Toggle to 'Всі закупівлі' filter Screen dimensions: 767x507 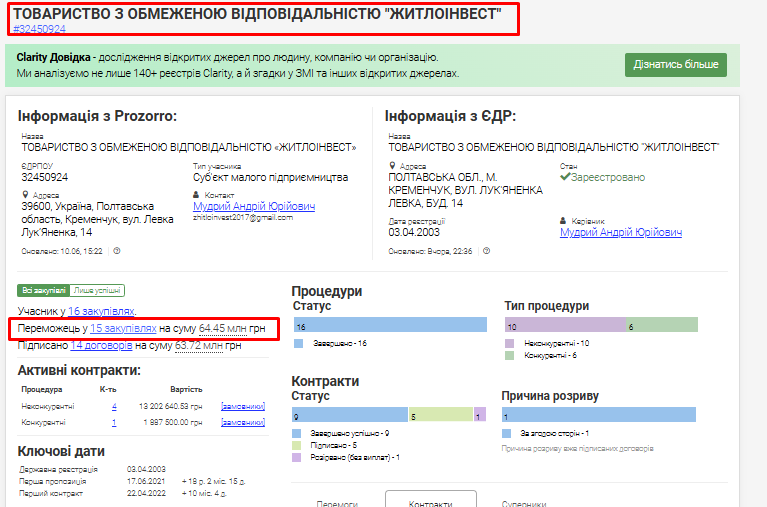[42, 290]
